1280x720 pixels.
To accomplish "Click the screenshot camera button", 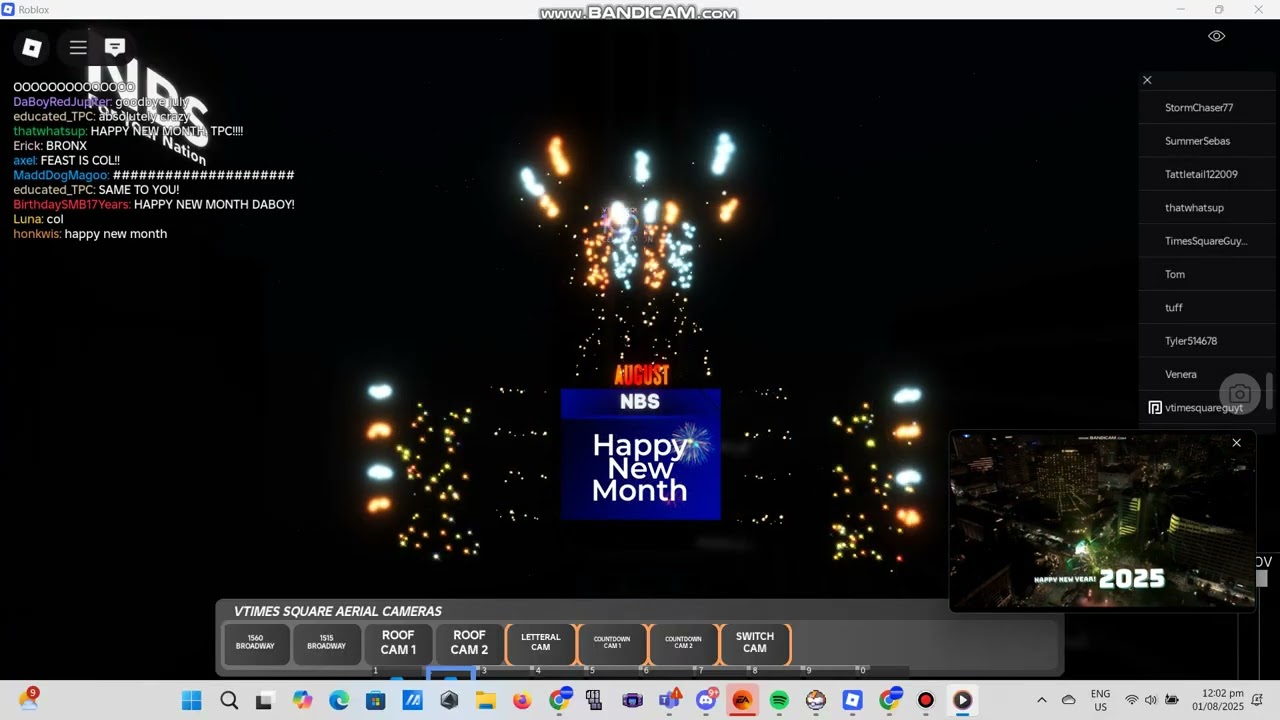I will click(x=1240, y=393).
